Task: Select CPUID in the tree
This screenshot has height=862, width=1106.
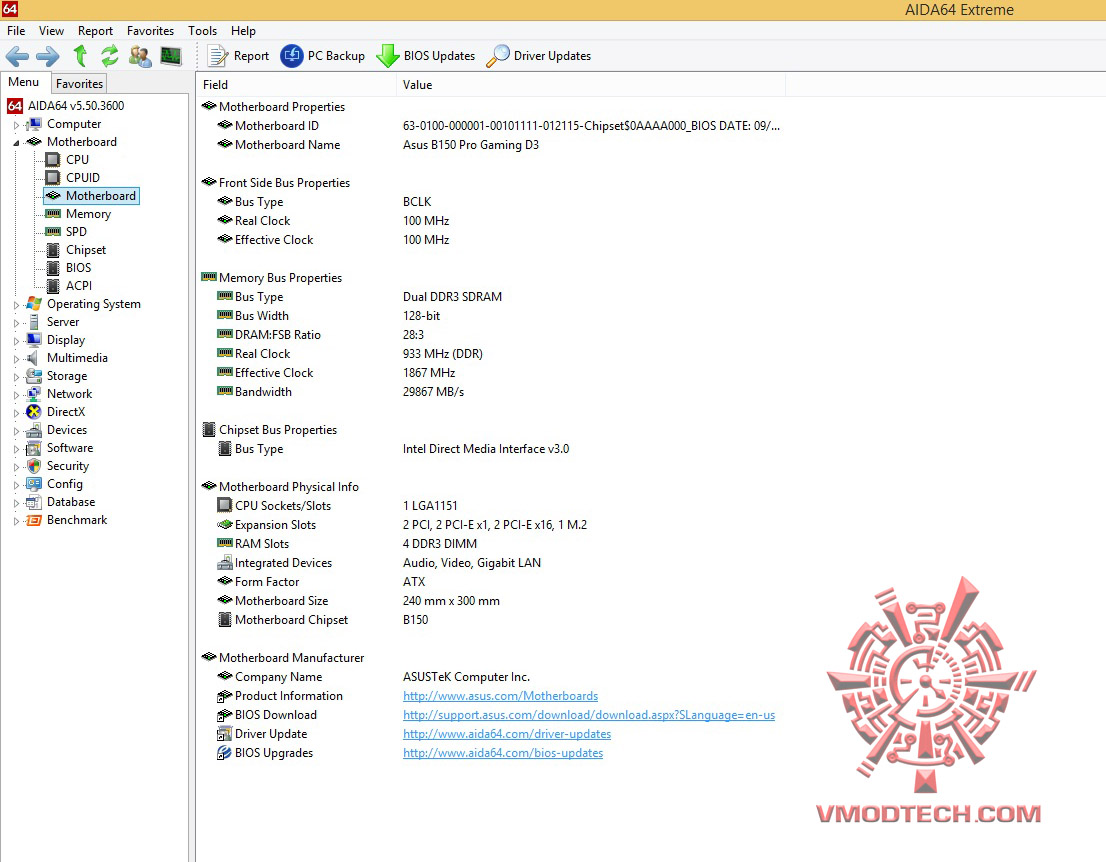Action: [x=83, y=178]
